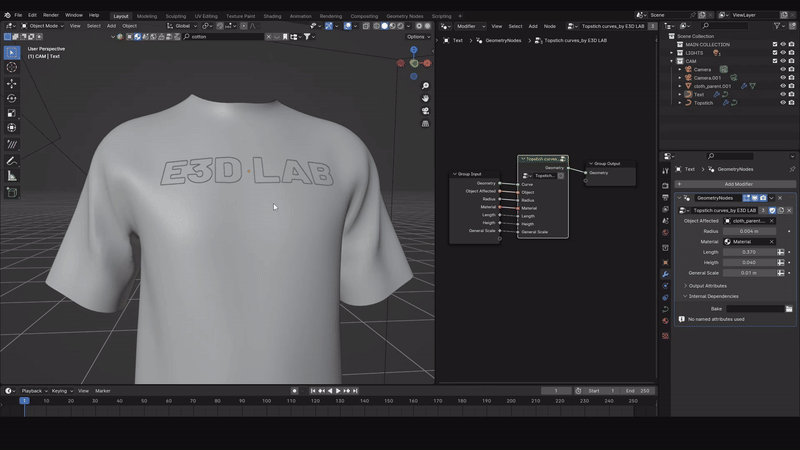Open the Tool properties tab
This screenshot has width=800, height=450.
click(665, 171)
